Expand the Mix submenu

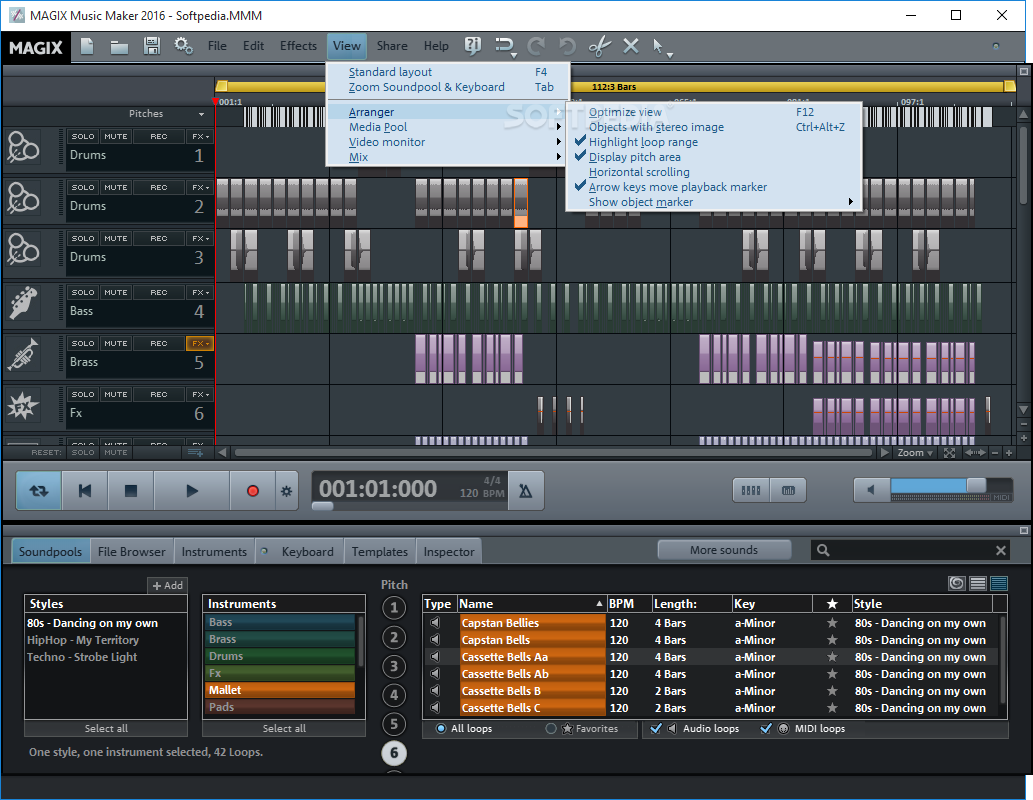(447, 157)
